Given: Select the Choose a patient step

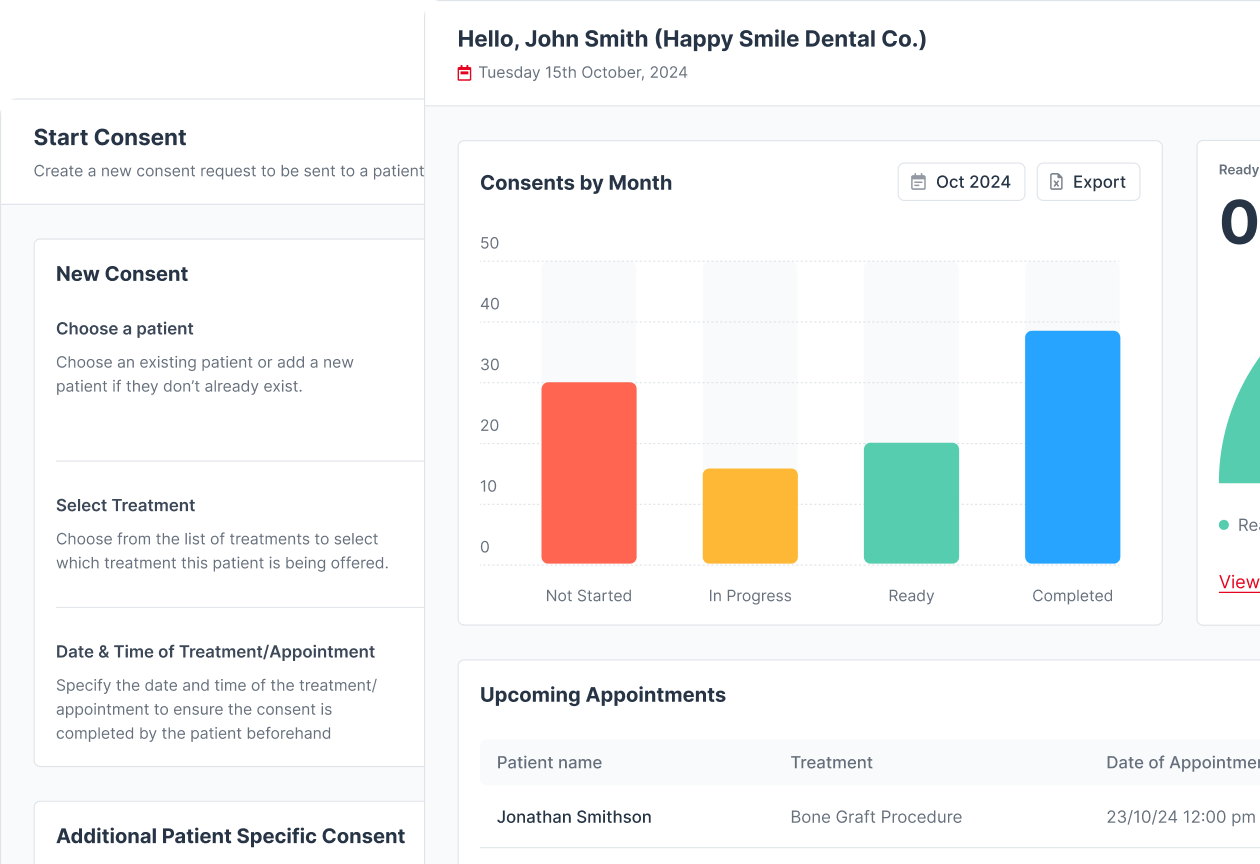Looking at the screenshot, I should point(125,329).
